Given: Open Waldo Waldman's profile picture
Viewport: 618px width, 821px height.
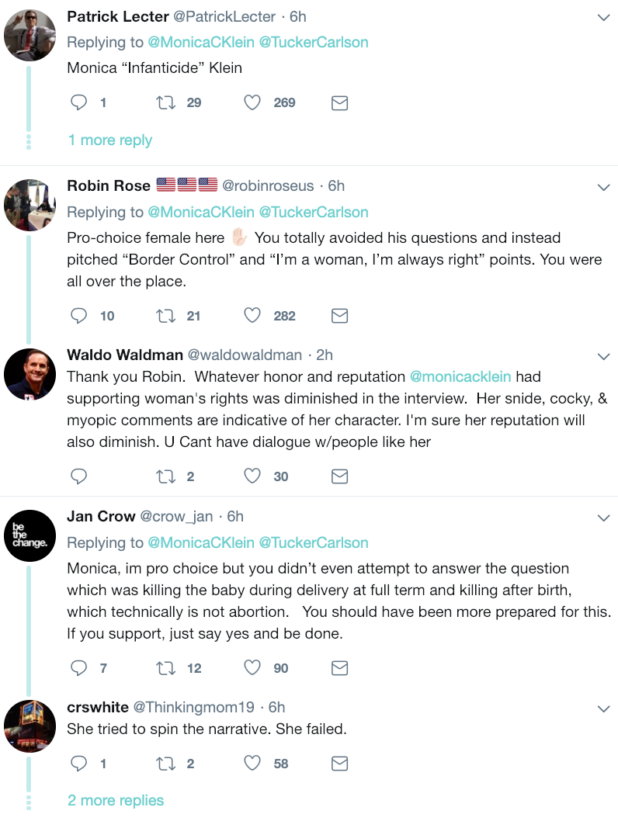Looking at the screenshot, I should pyautogui.click(x=30, y=374).
